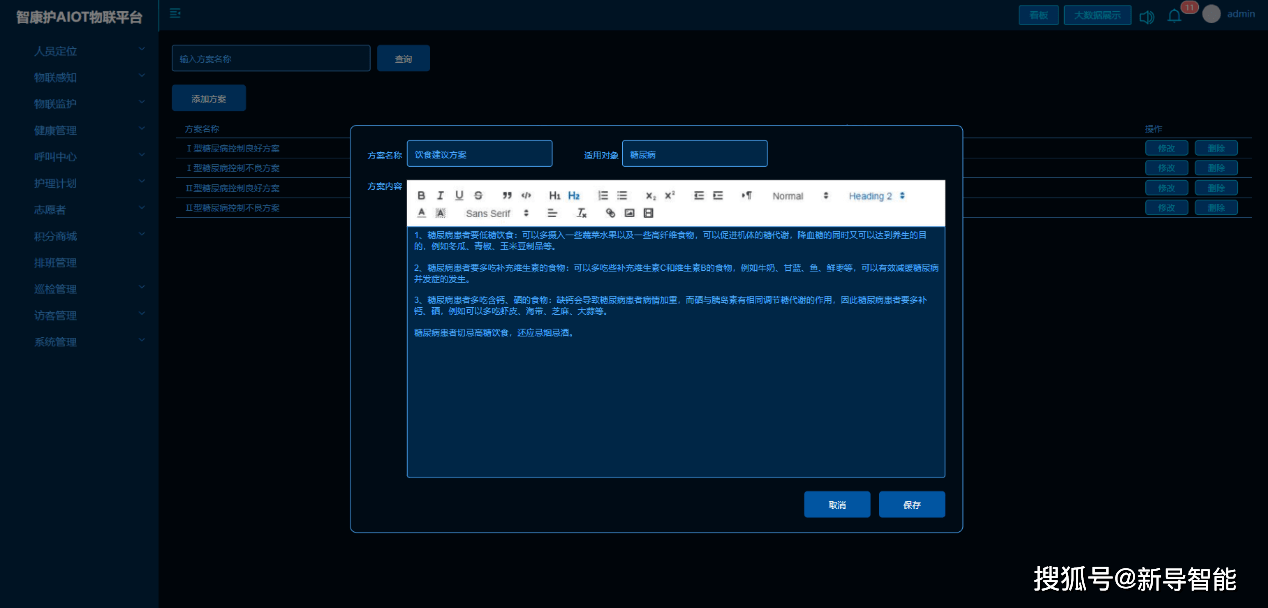
Task: Open the text color picker
Action: [421, 214]
